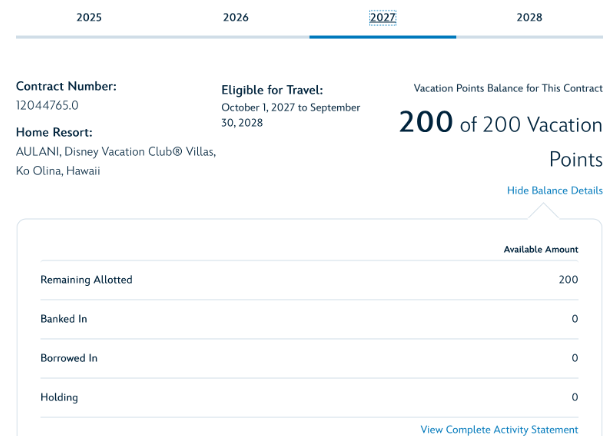This screenshot has width=612, height=436.
Task: Click the October 1, 2027 travel dates
Action: [x=290, y=115]
